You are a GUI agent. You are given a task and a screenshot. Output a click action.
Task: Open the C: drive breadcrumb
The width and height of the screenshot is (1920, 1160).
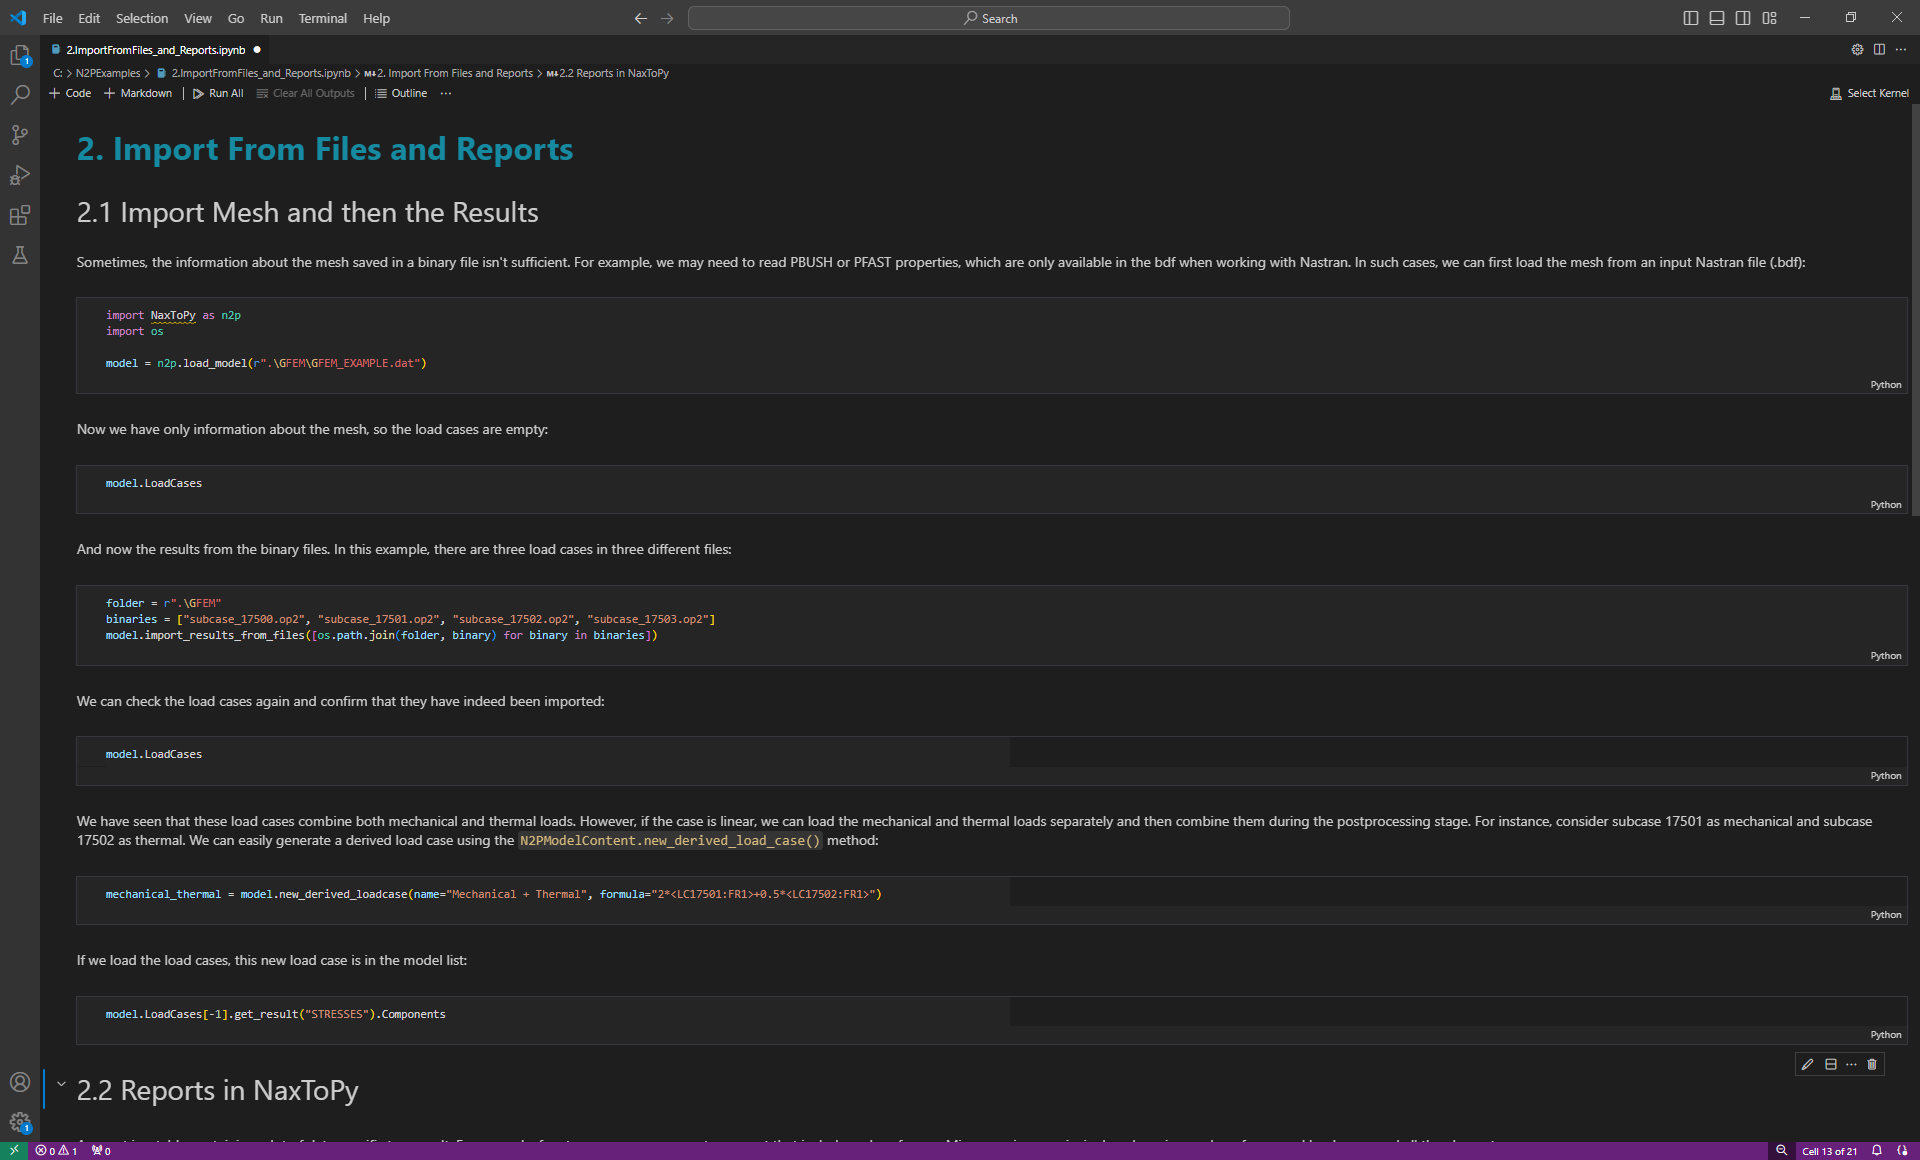(x=57, y=73)
